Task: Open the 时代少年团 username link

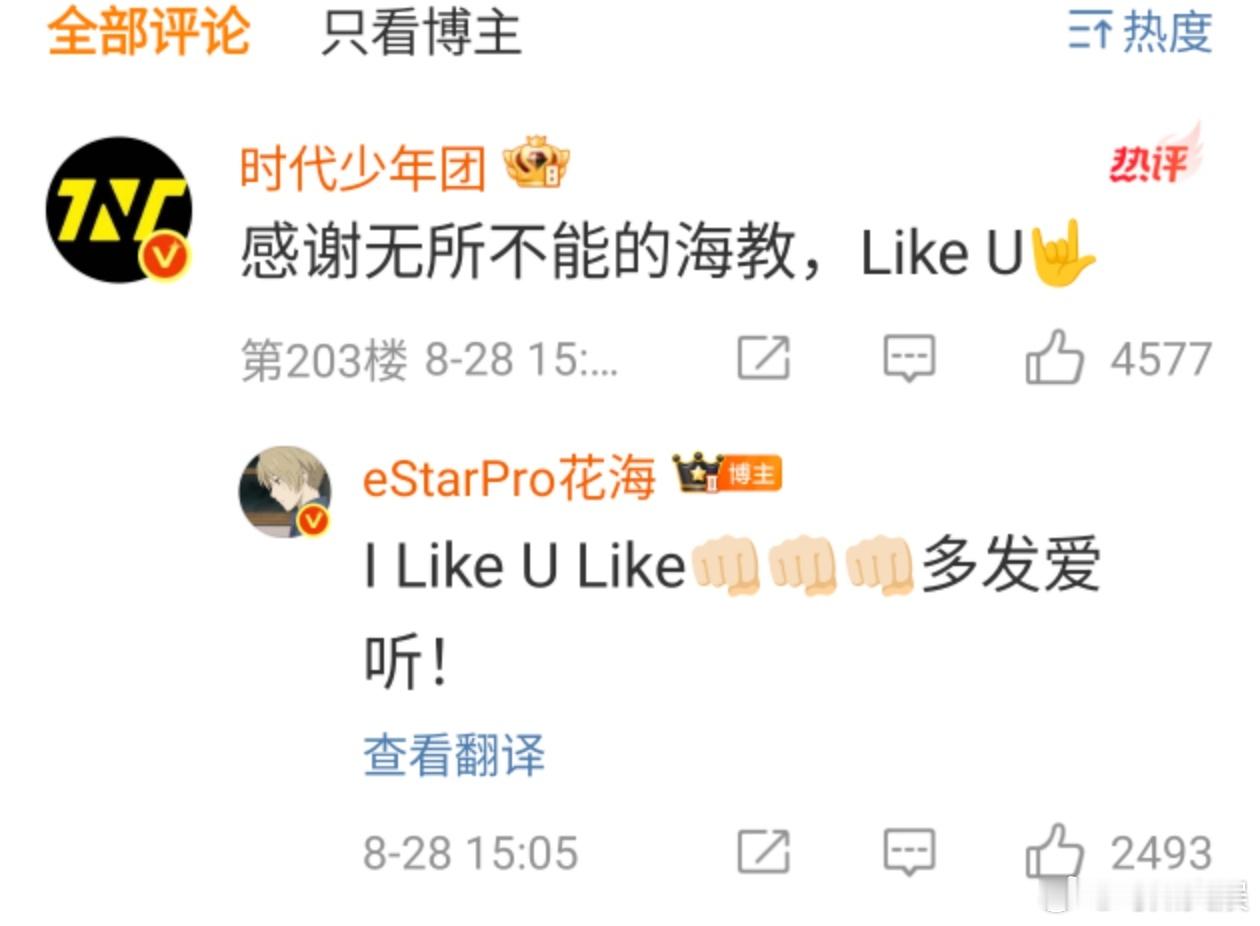Action: tap(363, 167)
